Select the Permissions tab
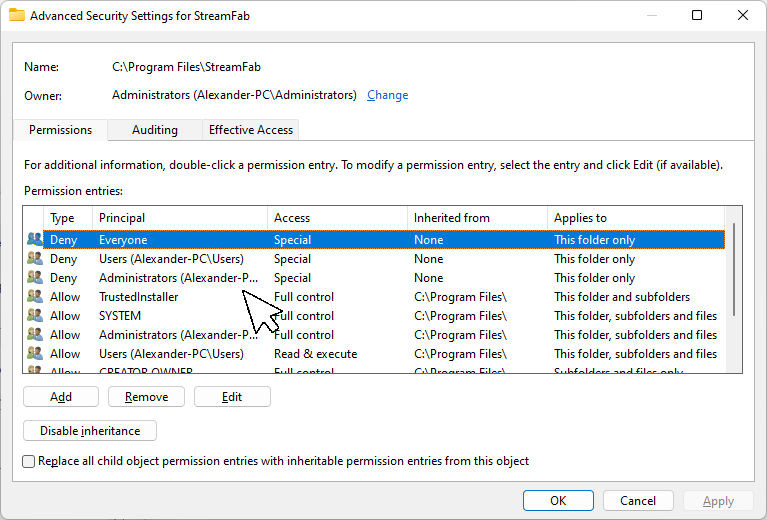Image resolution: width=767 pixels, height=520 pixels. pos(60,130)
